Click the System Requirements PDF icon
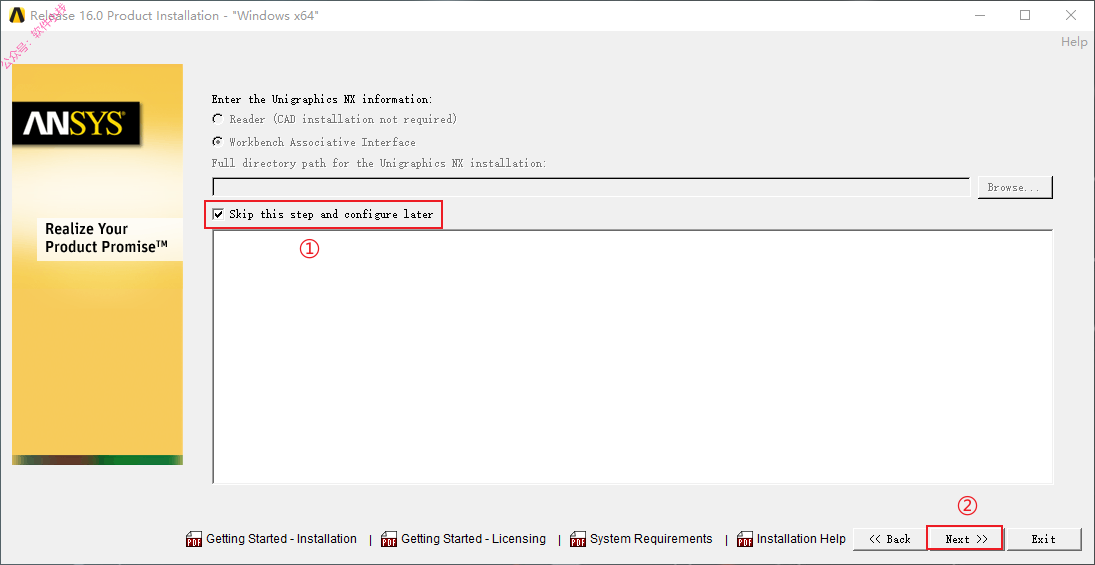The image size is (1095, 565). click(578, 539)
